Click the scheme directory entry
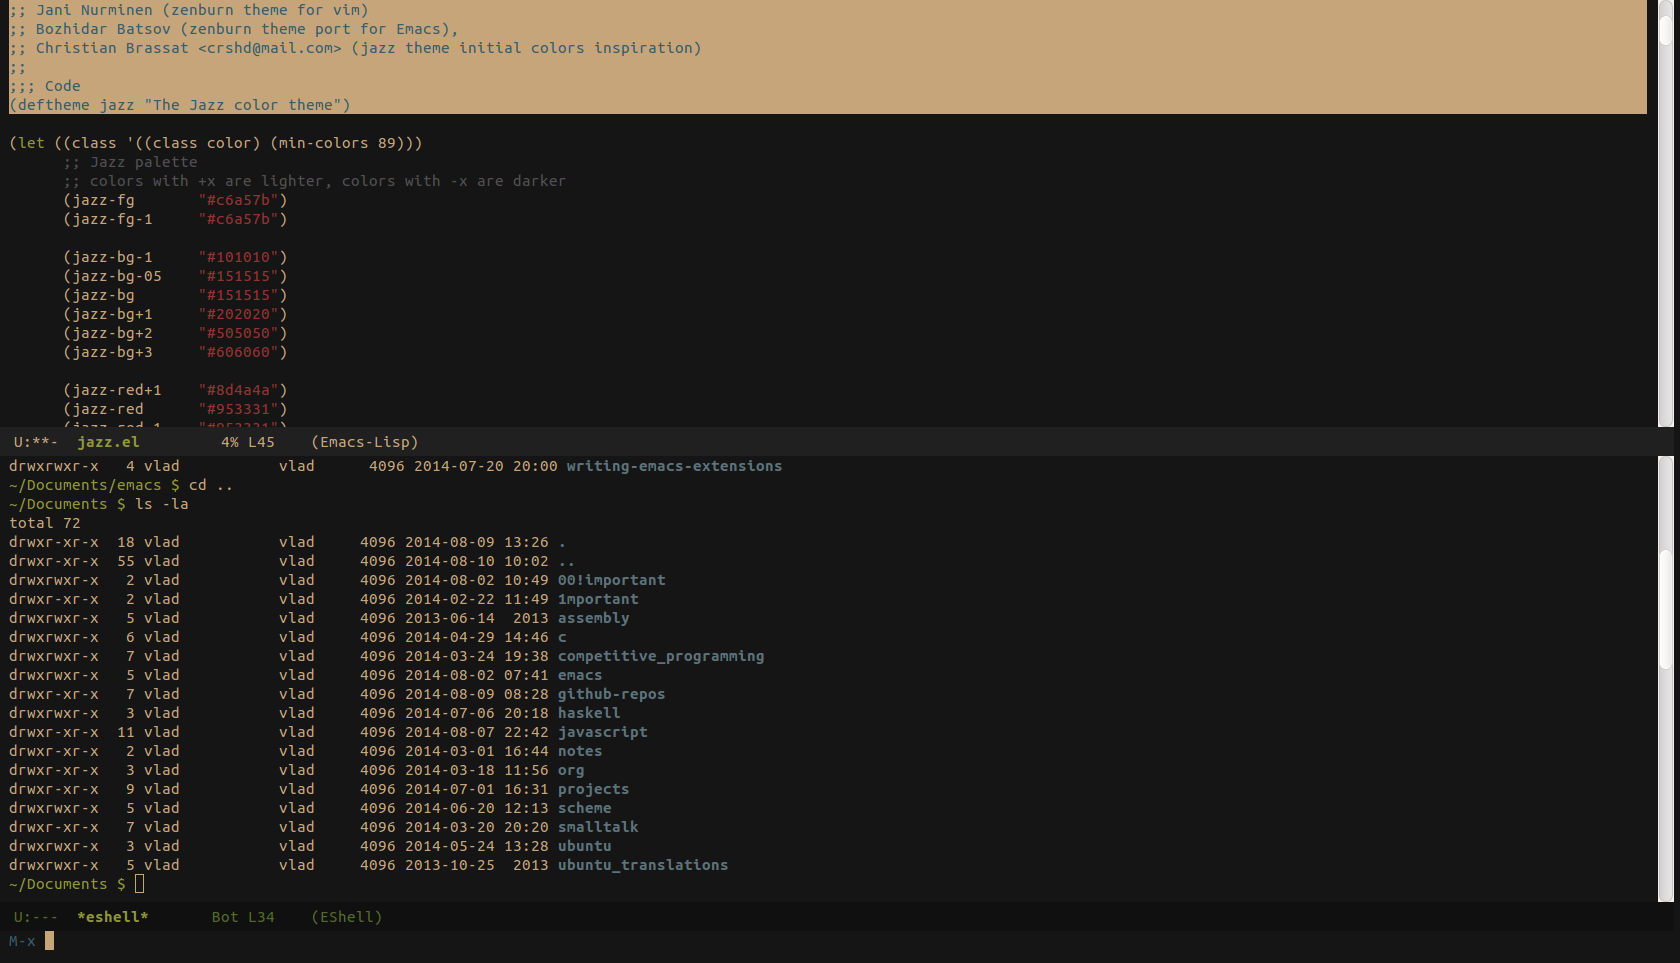Viewport: 1680px width, 963px height. pos(585,808)
